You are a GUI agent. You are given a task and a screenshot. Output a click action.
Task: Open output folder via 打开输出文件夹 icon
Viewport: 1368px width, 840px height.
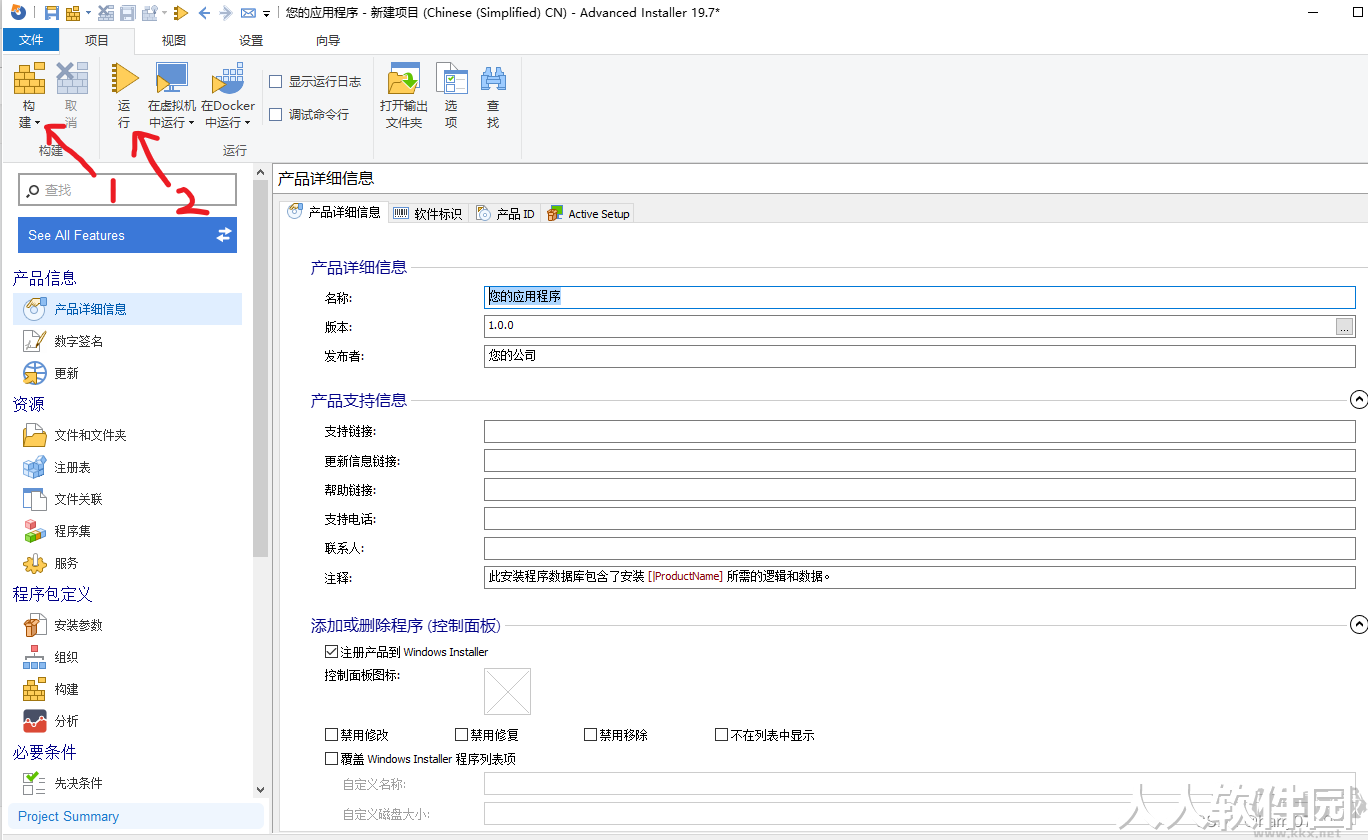[404, 79]
